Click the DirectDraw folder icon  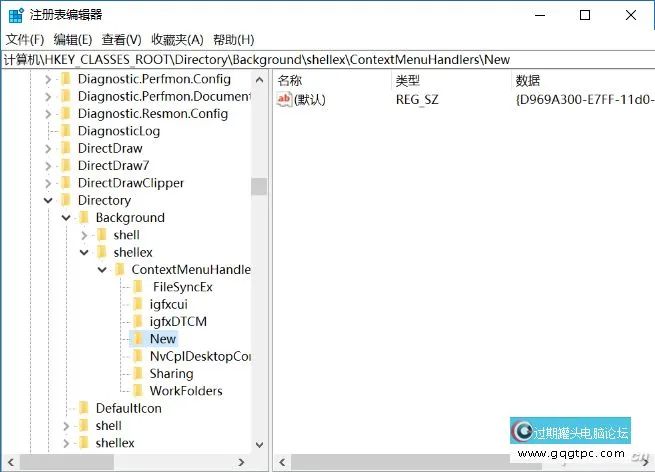[x=66, y=148]
